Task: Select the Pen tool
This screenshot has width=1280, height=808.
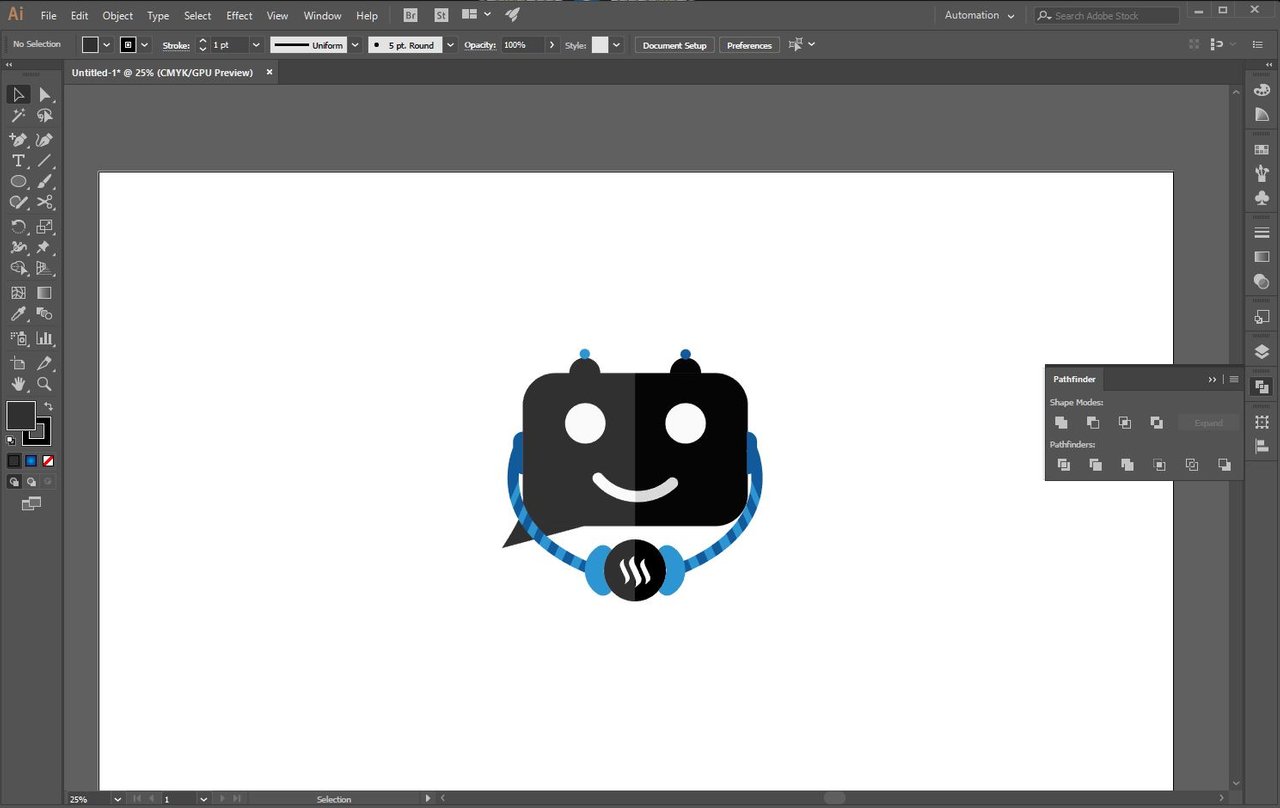Action: [x=18, y=140]
